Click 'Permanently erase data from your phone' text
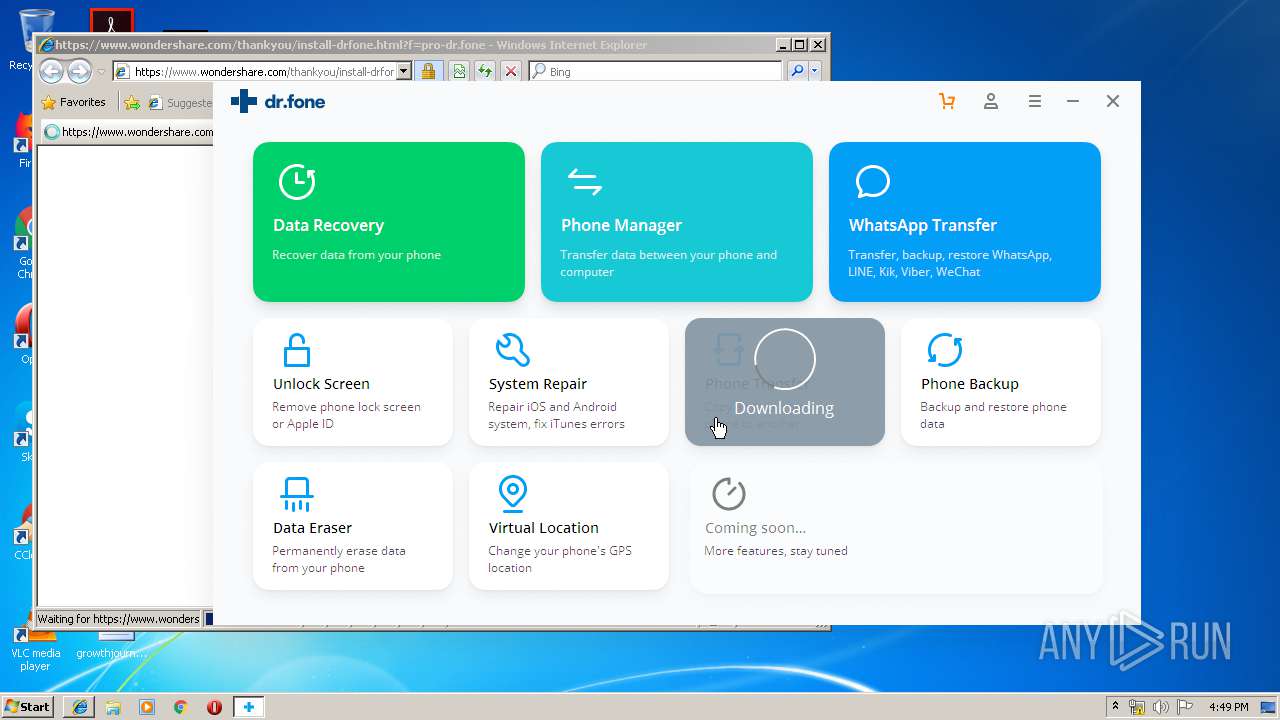Image resolution: width=1280 pixels, height=720 pixels. [339, 559]
